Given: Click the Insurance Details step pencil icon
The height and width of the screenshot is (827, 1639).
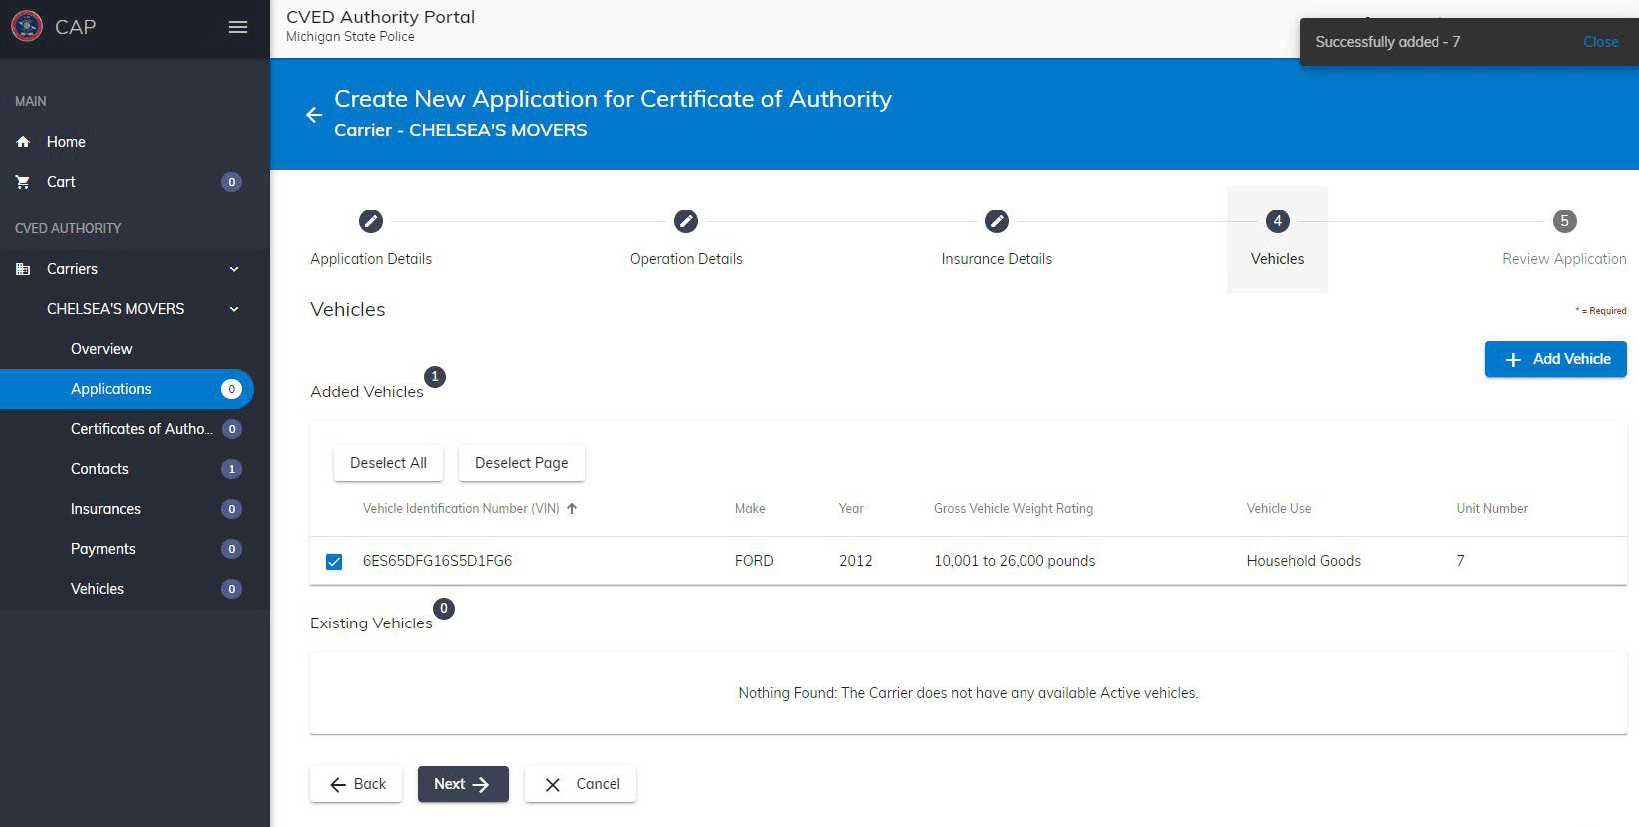Looking at the screenshot, I should 997,221.
